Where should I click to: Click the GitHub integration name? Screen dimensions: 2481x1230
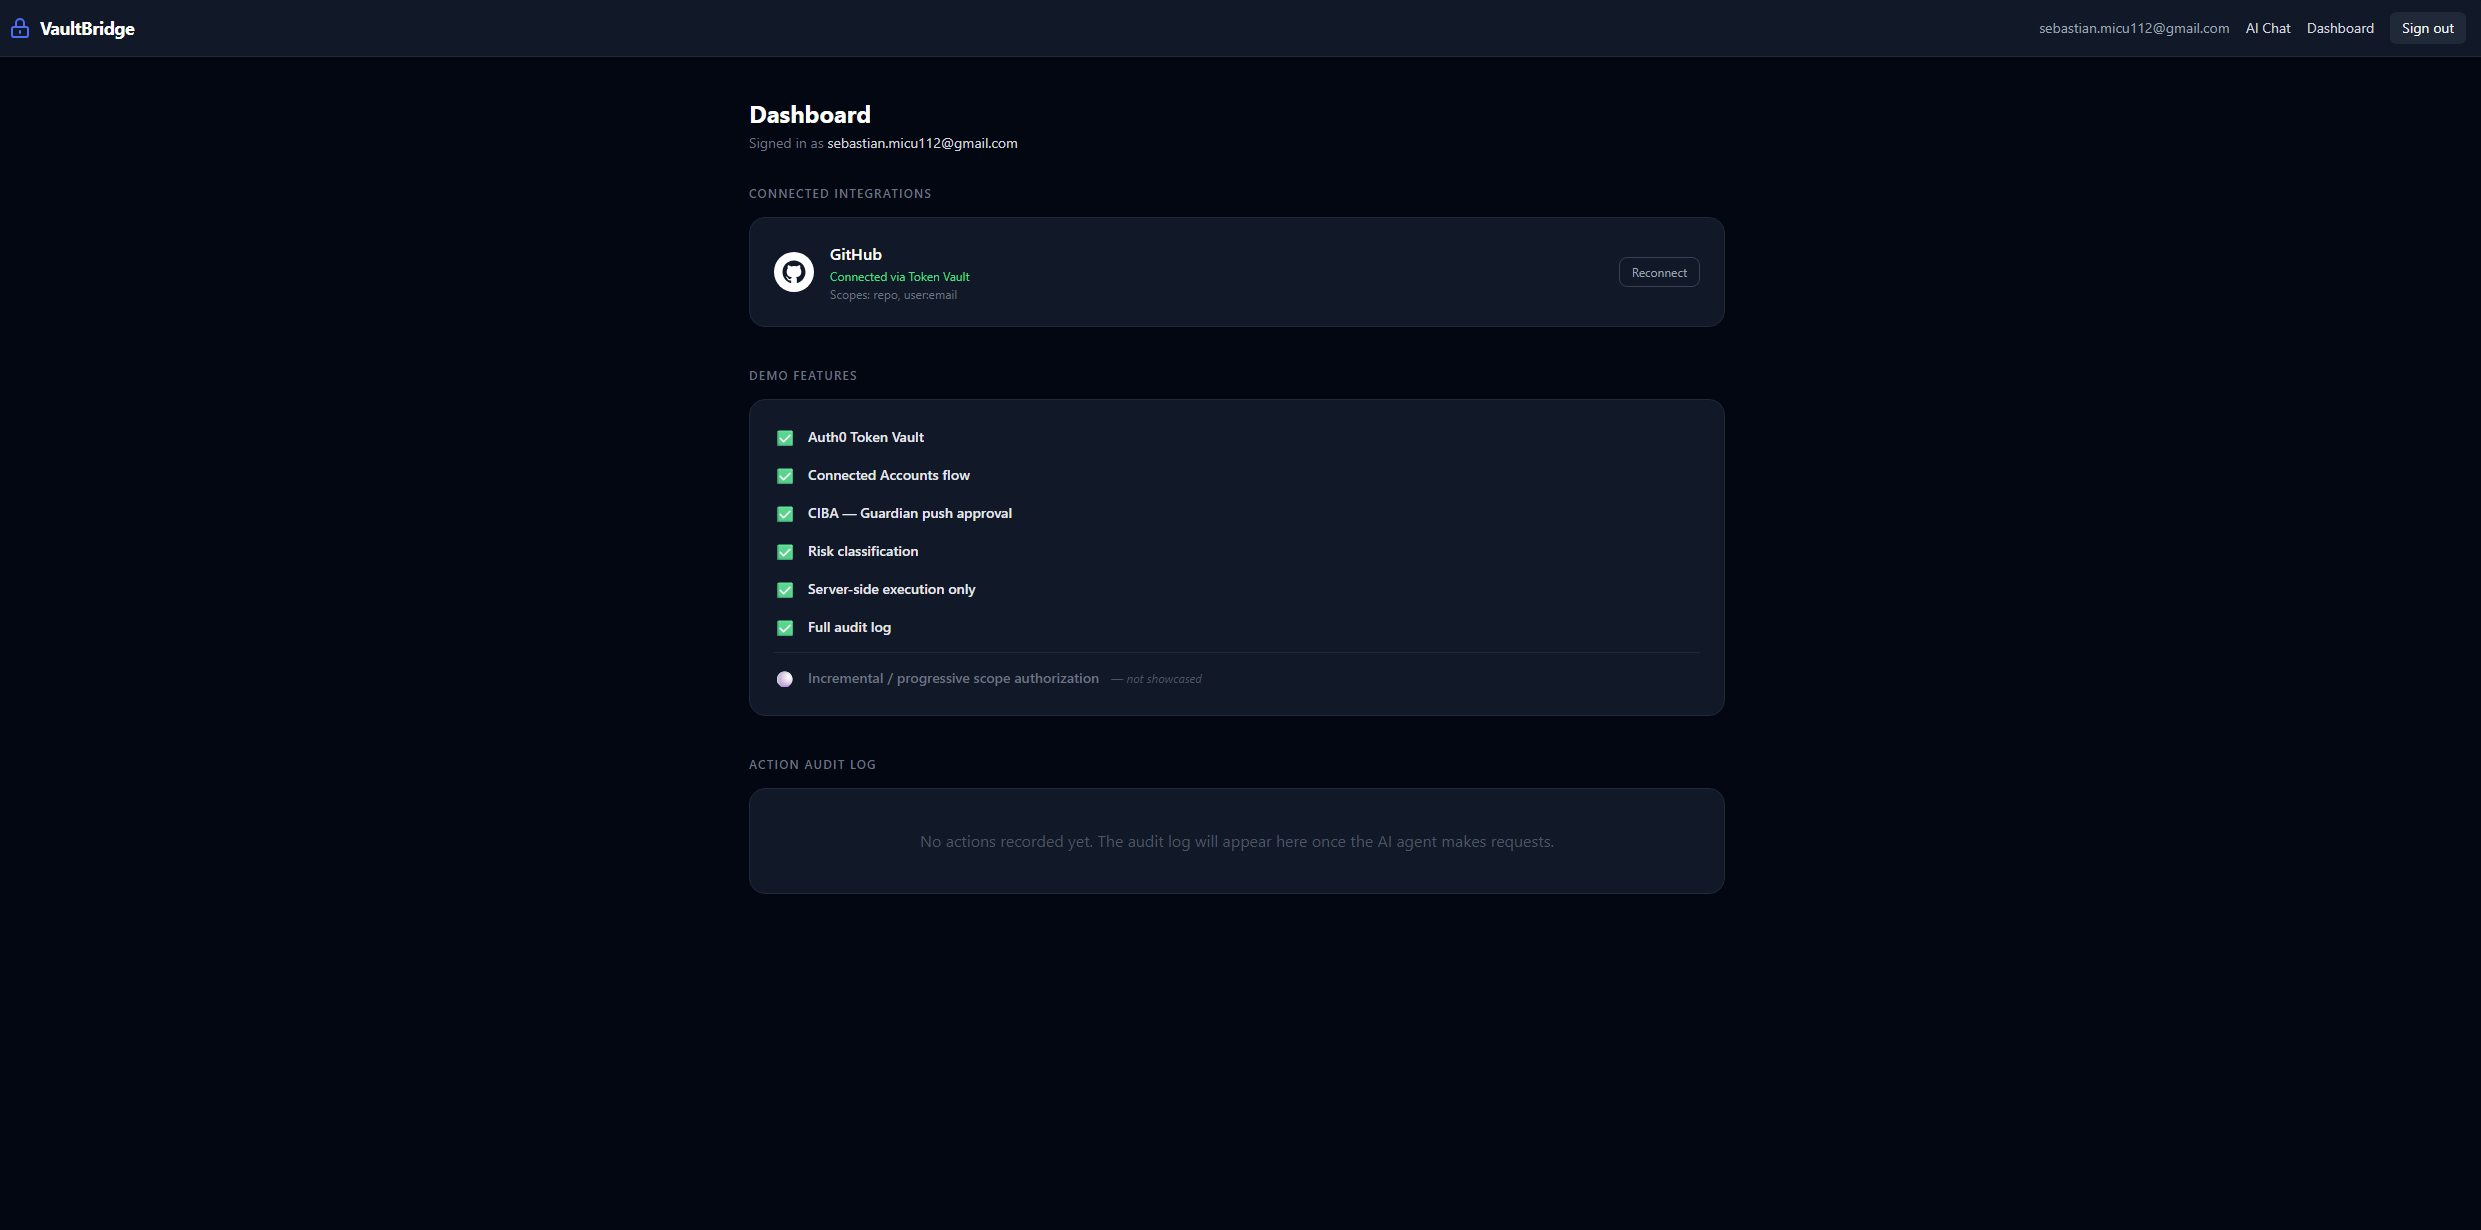855,254
